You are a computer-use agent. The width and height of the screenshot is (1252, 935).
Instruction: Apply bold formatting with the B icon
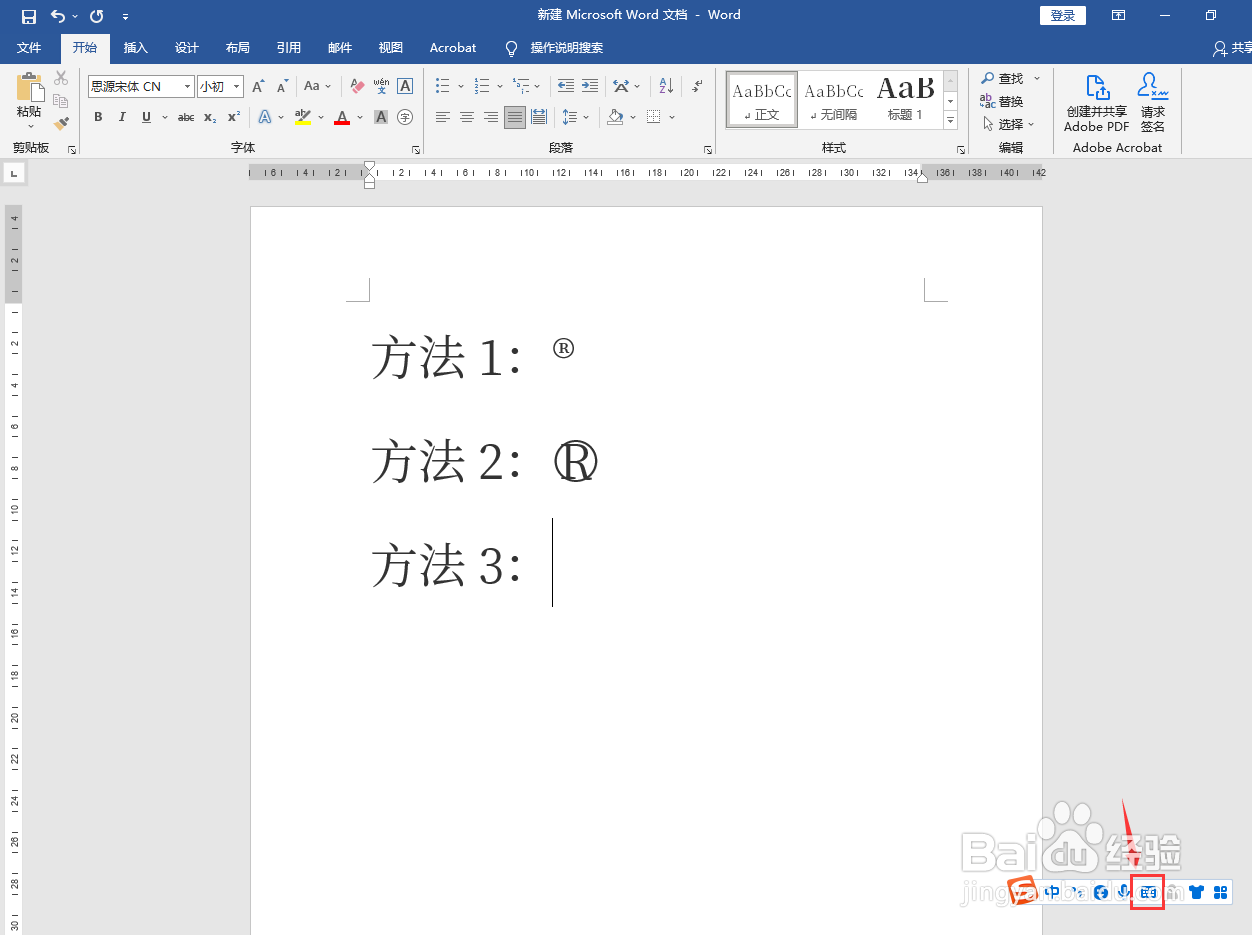point(97,117)
